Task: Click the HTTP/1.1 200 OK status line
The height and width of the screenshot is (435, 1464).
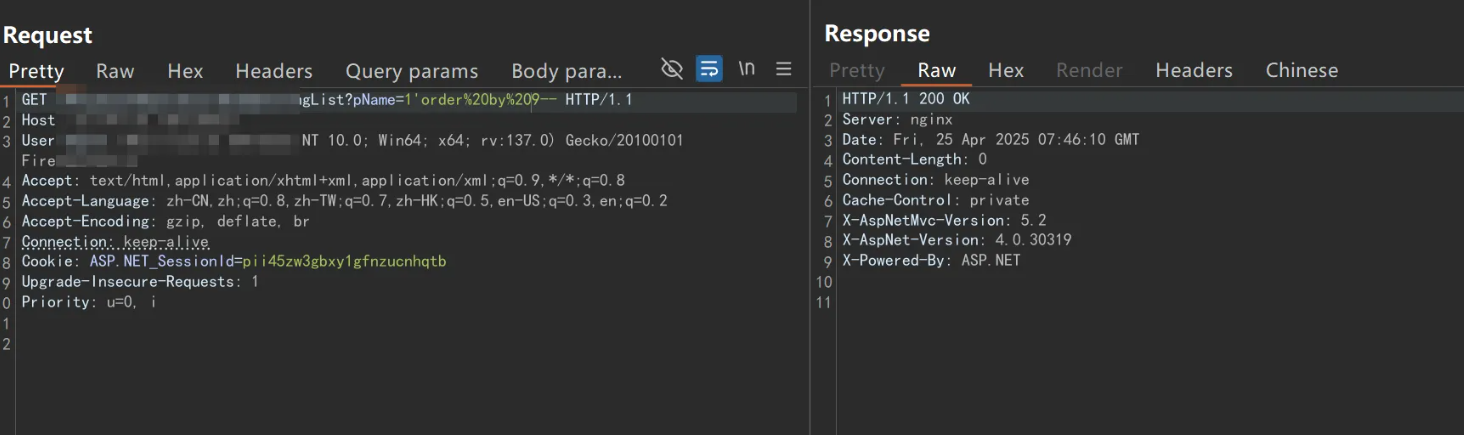Action: click(906, 99)
